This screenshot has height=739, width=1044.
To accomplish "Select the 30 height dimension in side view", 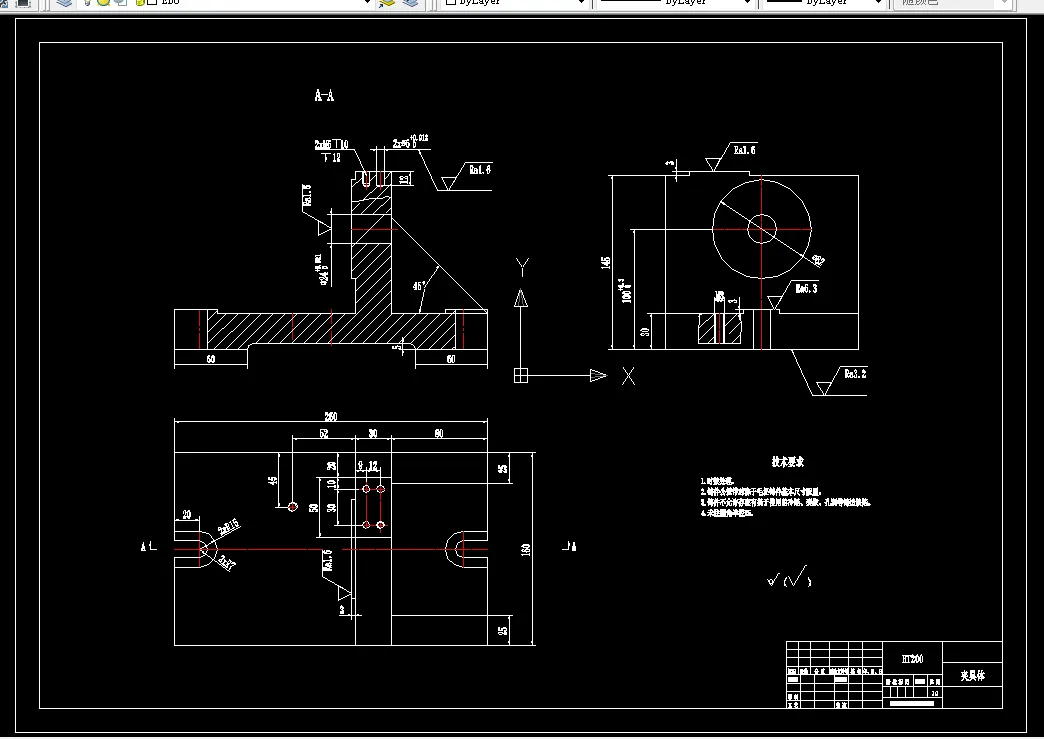I will pyautogui.click(x=645, y=332).
